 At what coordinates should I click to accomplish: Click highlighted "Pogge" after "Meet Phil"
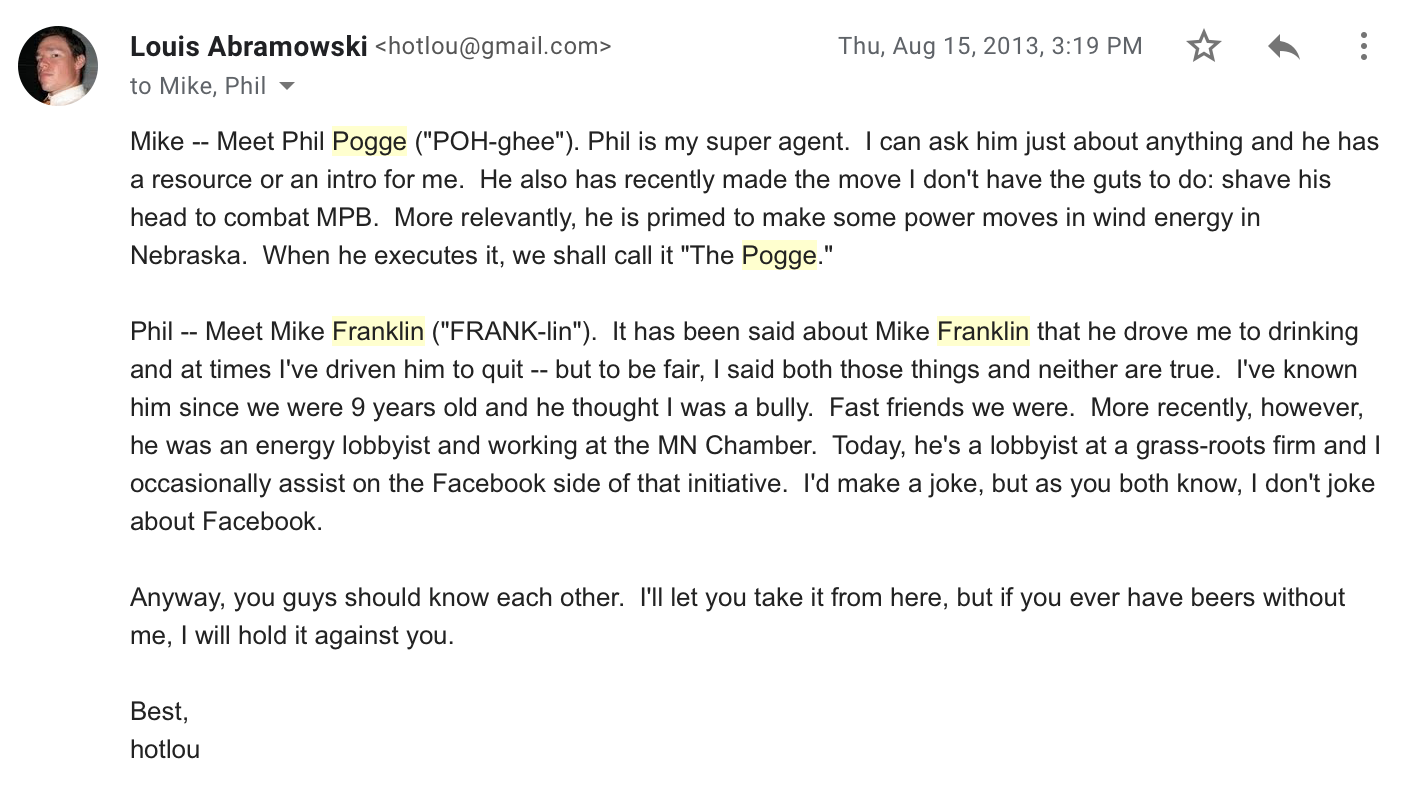point(369,142)
